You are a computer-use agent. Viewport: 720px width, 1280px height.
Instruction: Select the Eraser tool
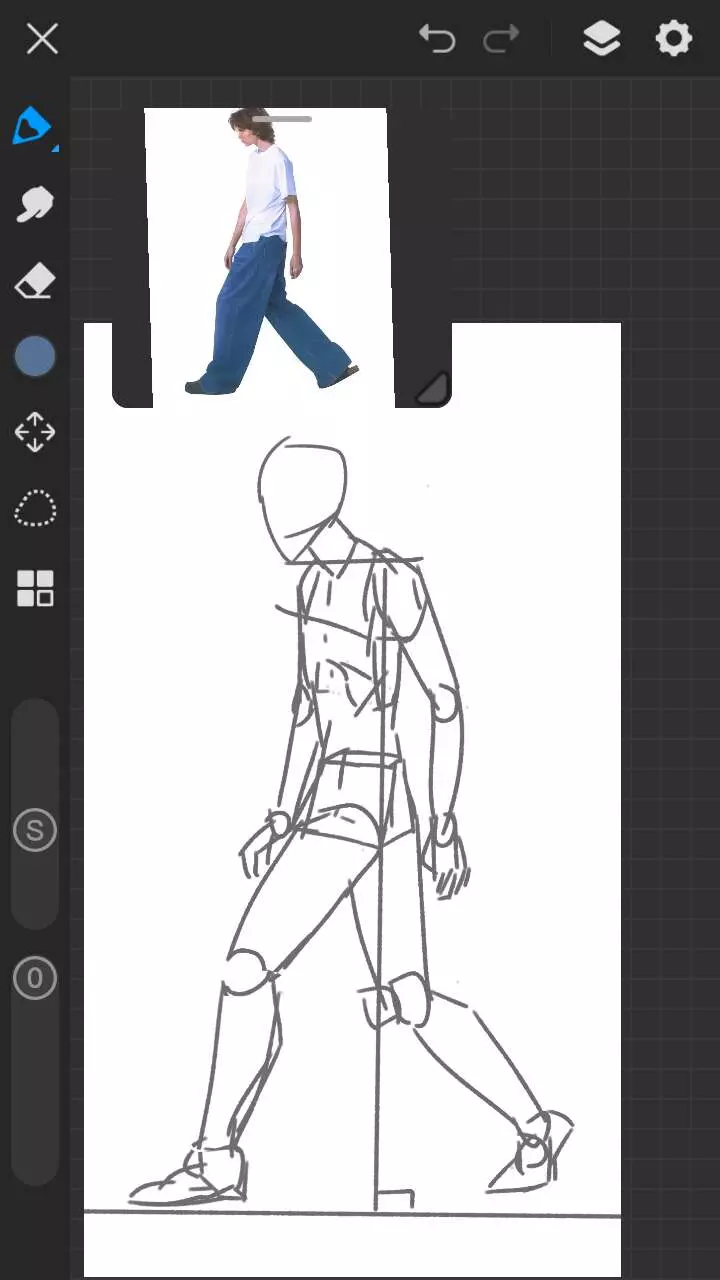[34, 282]
